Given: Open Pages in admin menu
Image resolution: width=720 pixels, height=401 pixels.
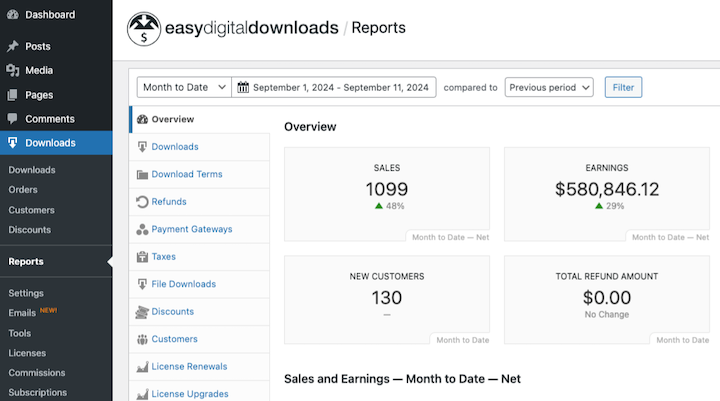Looking at the screenshot, I should pos(56,95).
